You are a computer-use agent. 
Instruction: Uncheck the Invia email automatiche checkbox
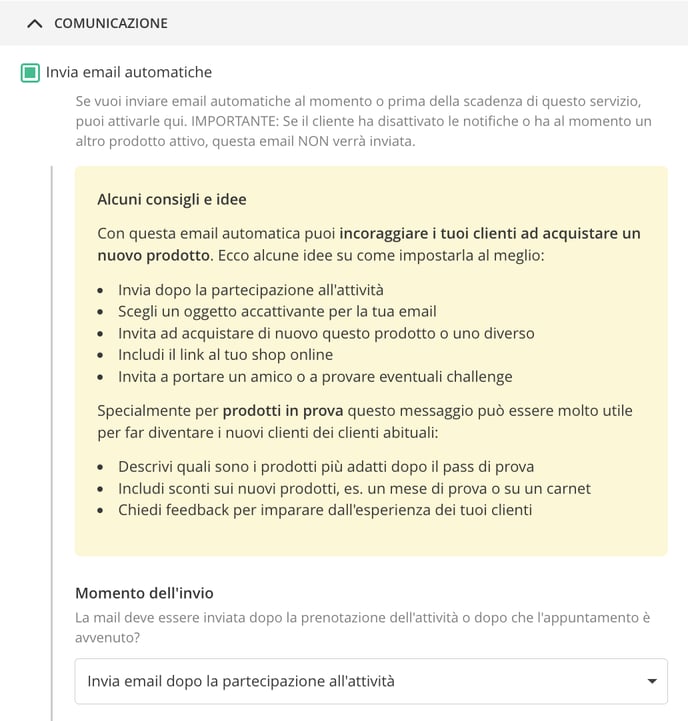30,73
